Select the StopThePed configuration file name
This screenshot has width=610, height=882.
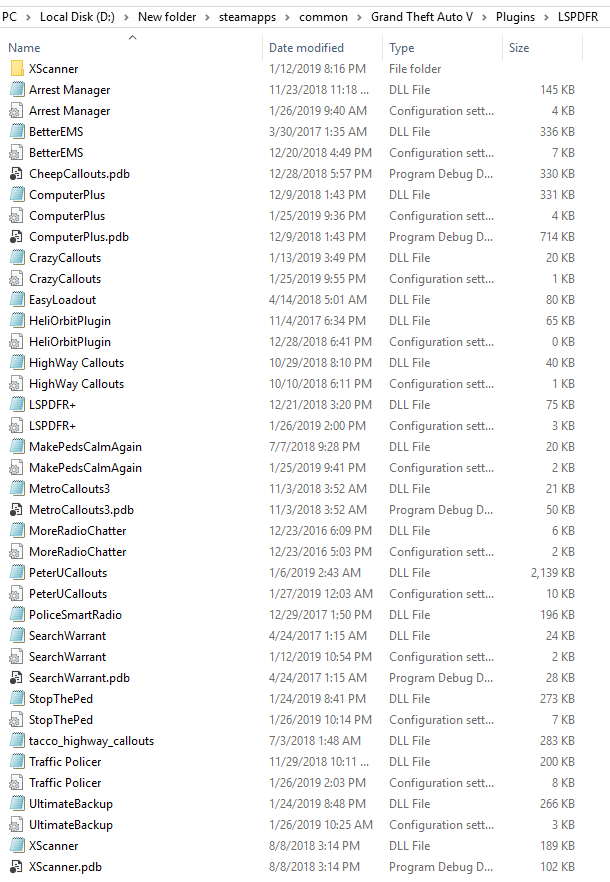pos(61,720)
